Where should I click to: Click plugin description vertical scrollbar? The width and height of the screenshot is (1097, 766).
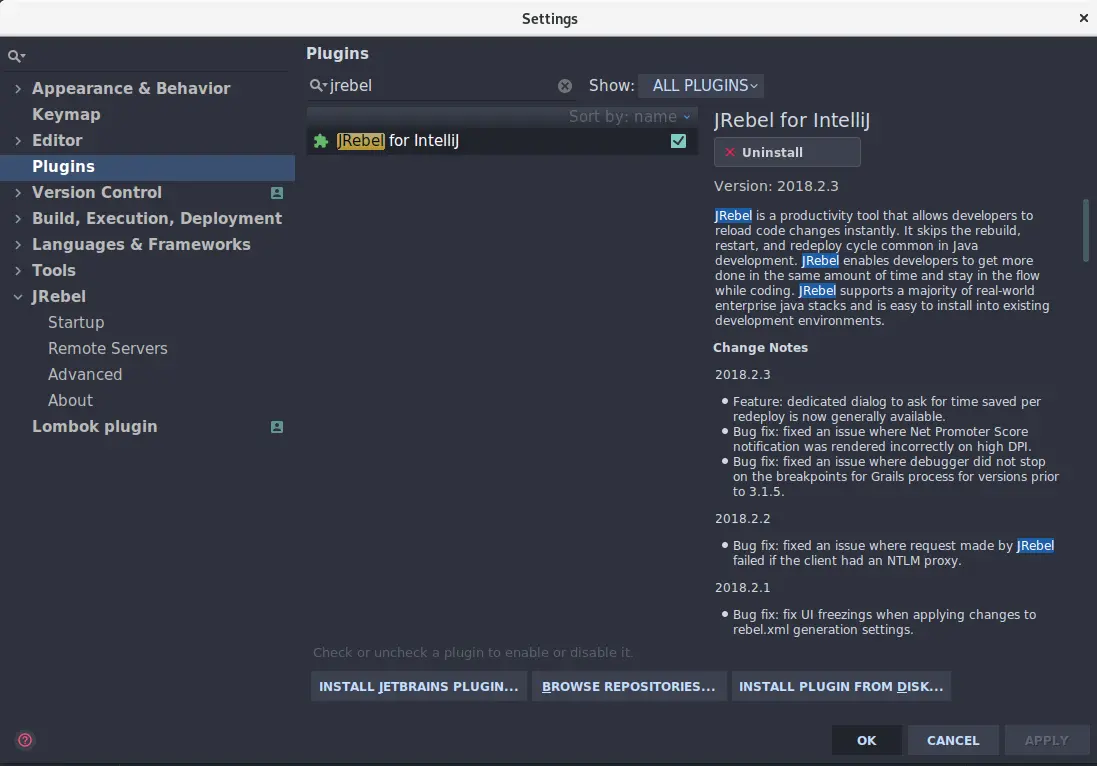pyautogui.click(x=1085, y=231)
